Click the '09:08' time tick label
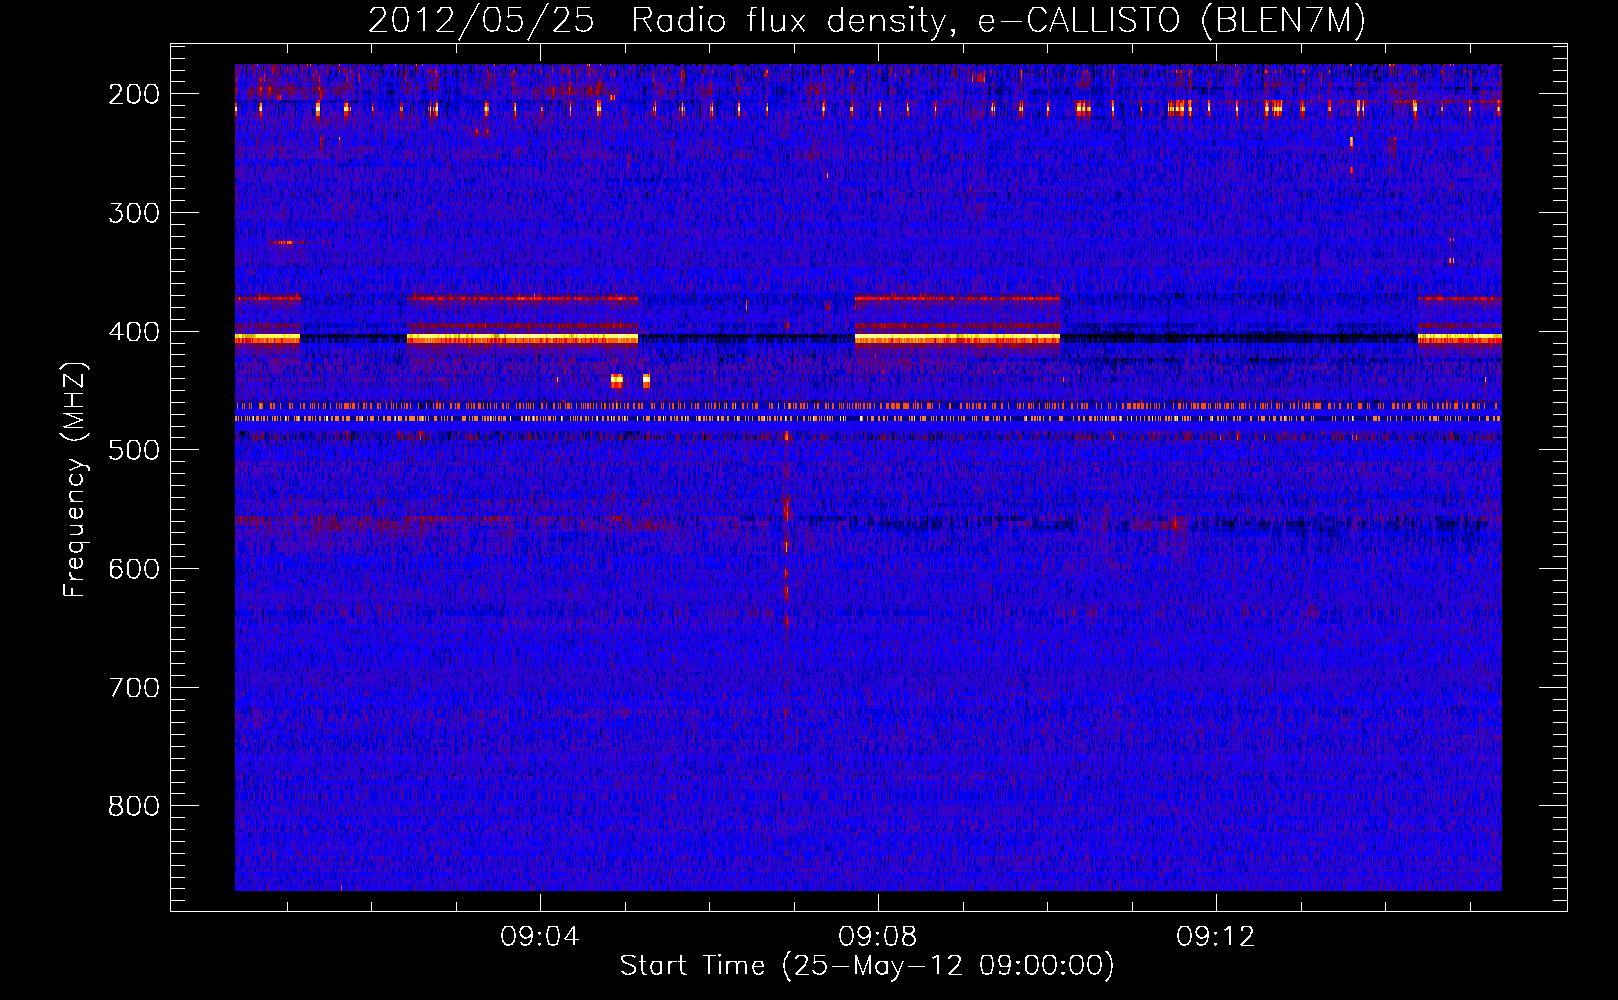The image size is (1618, 1000). coord(878,937)
